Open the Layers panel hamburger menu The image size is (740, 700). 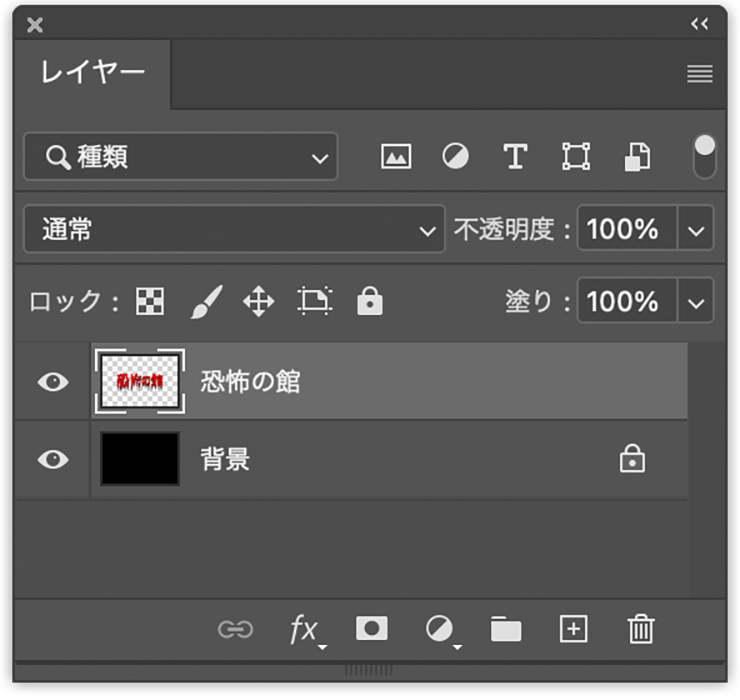click(x=699, y=74)
